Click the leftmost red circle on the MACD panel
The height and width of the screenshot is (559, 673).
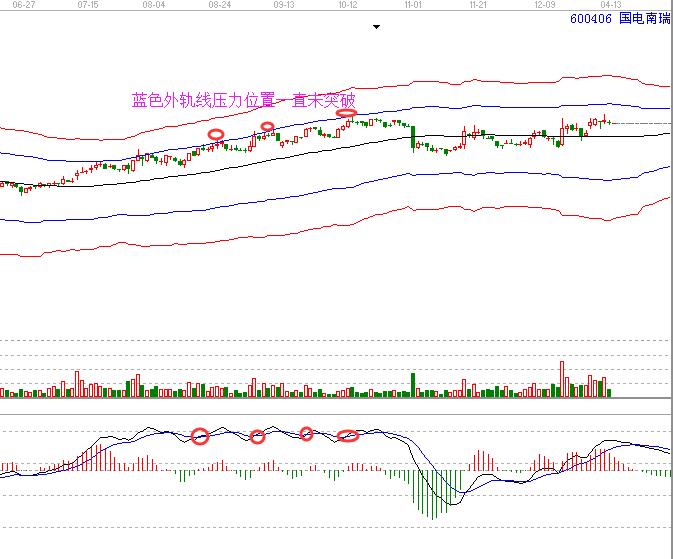[x=199, y=436]
